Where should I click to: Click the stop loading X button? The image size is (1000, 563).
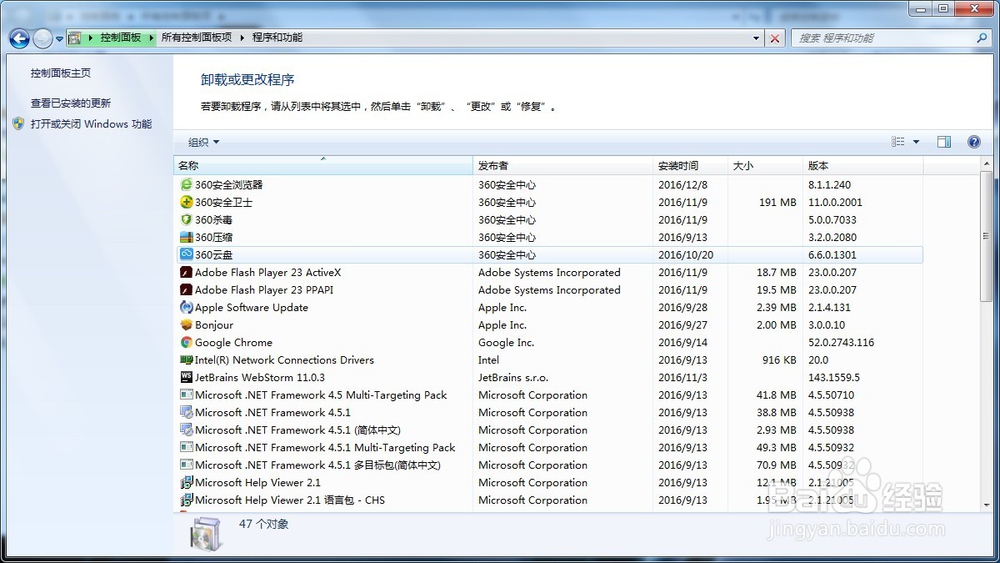click(775, 38)
